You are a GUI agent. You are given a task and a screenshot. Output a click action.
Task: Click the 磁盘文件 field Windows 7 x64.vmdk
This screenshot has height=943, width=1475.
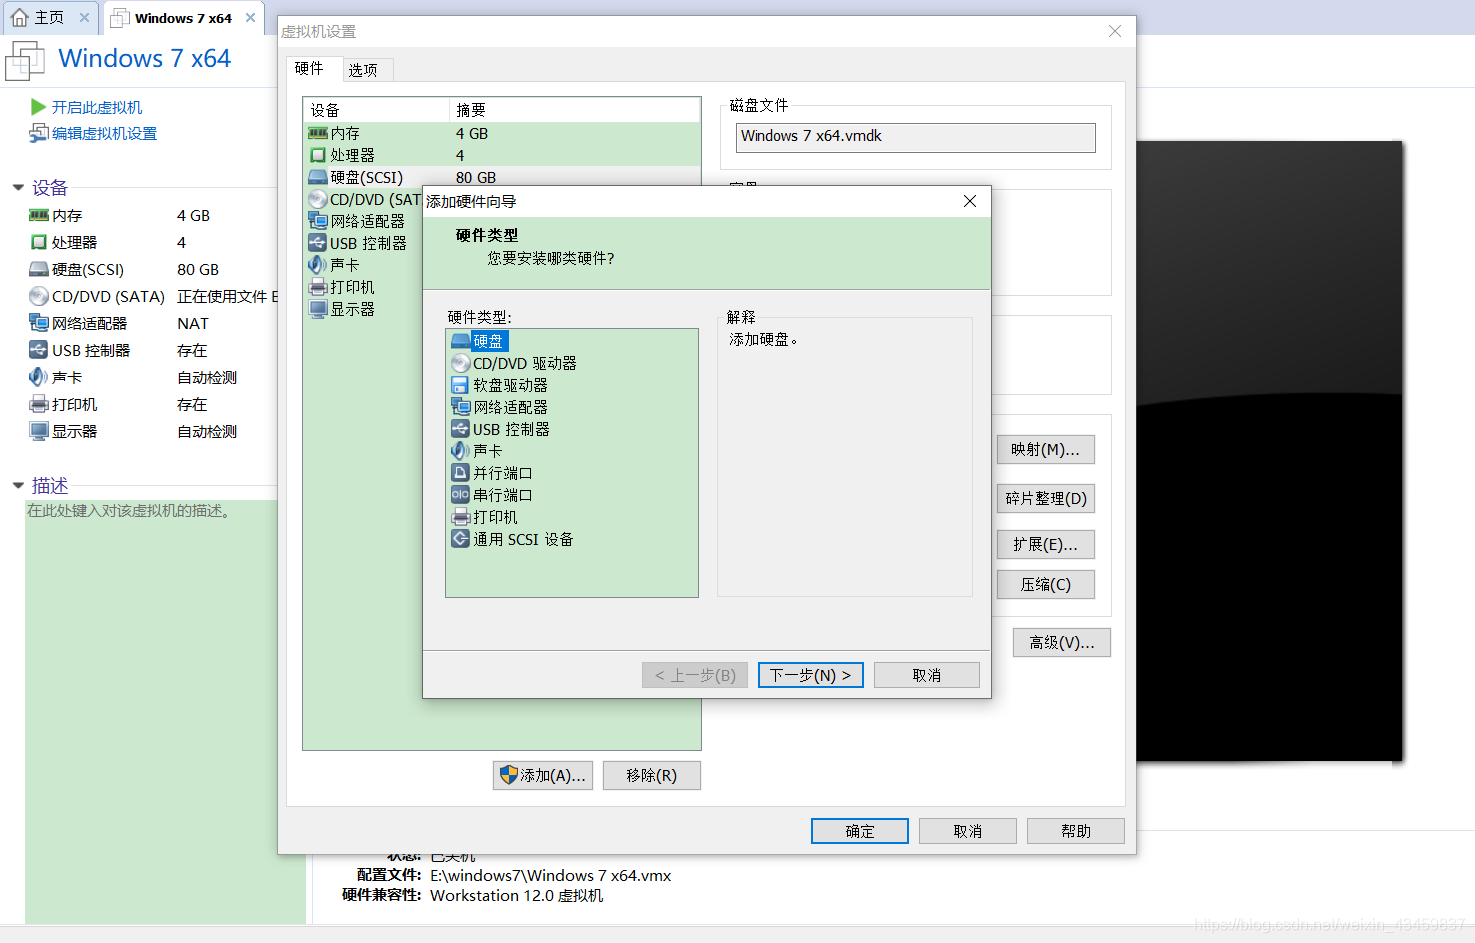pyautogui.click(x=916, y=138)
